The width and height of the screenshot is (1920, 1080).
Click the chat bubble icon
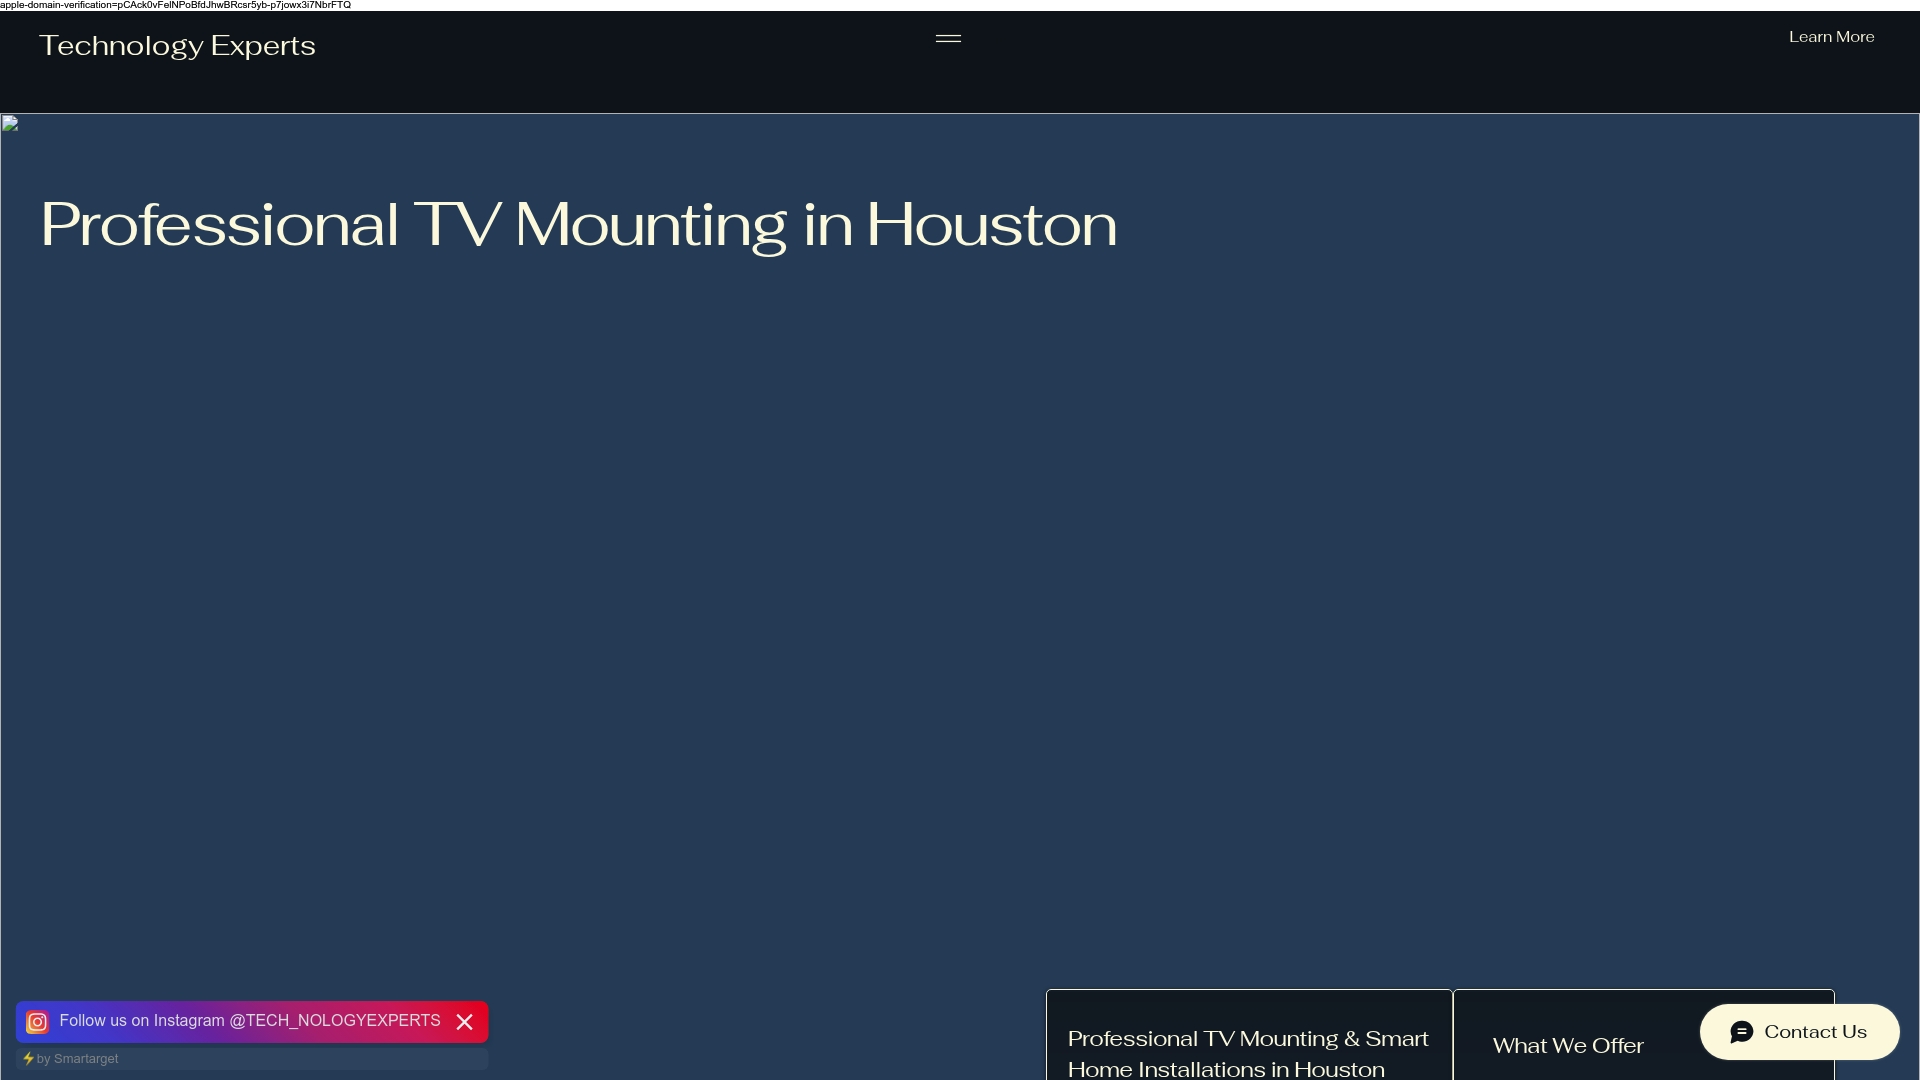tap(1742, 1032)
